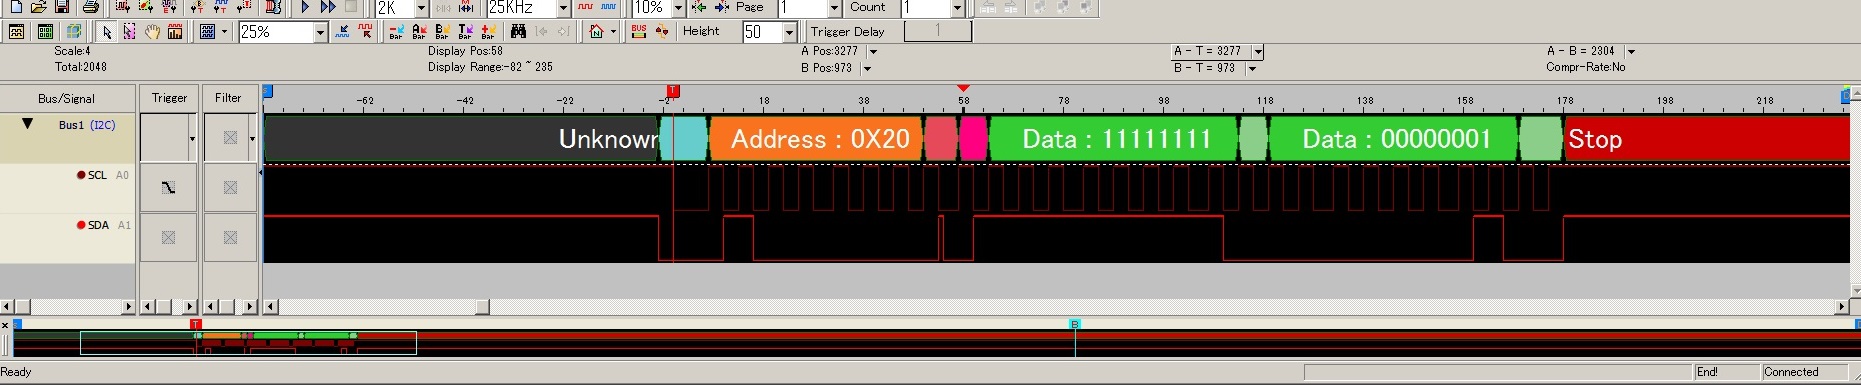Start single run with the play arrow
The width and height of the screenshot is (1861, 386).
tap(305, 7)
